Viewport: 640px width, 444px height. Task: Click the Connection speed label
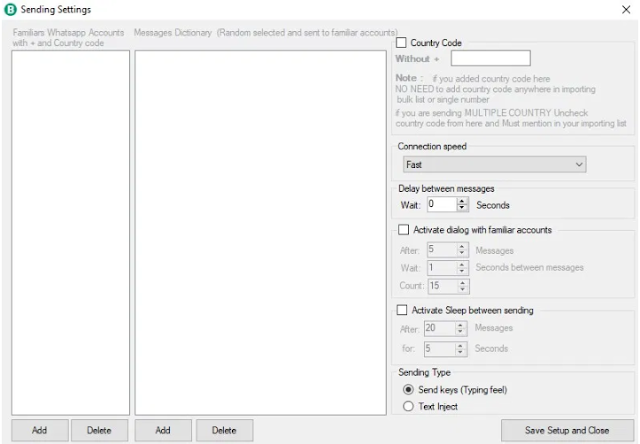[x=432, y=147]
